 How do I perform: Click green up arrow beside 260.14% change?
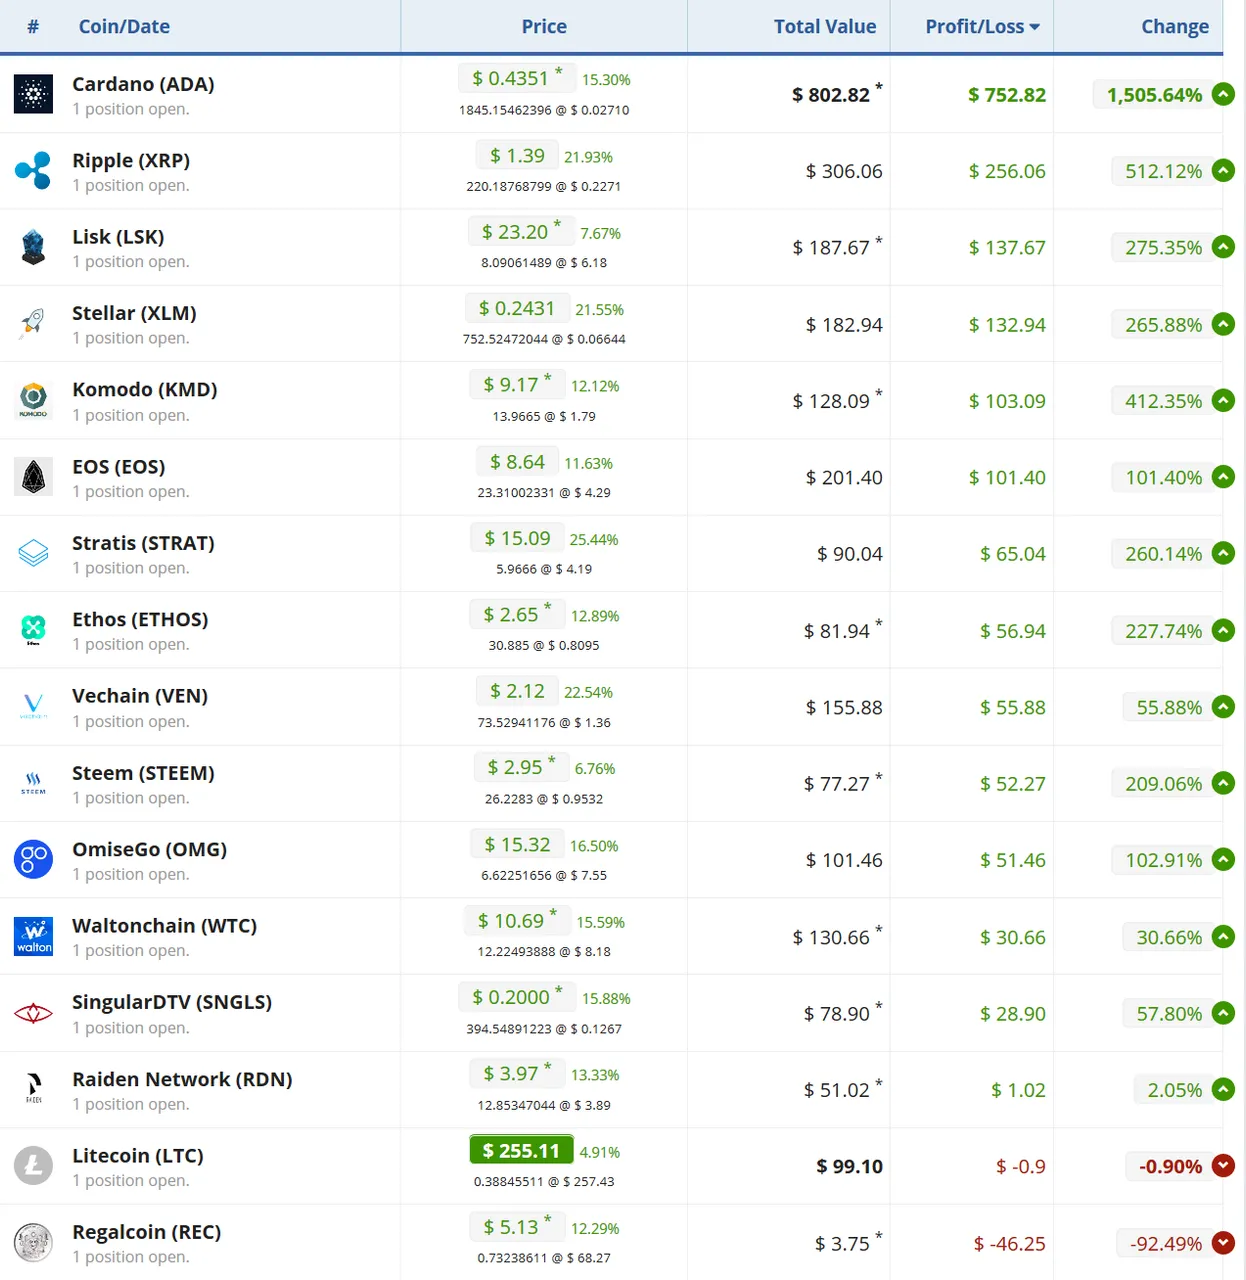[1223, 553]
